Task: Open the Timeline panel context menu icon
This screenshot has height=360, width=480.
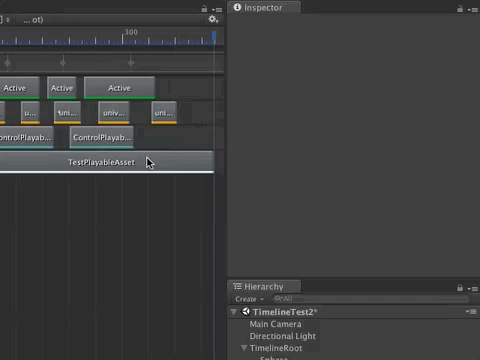Action: [217, 10]
